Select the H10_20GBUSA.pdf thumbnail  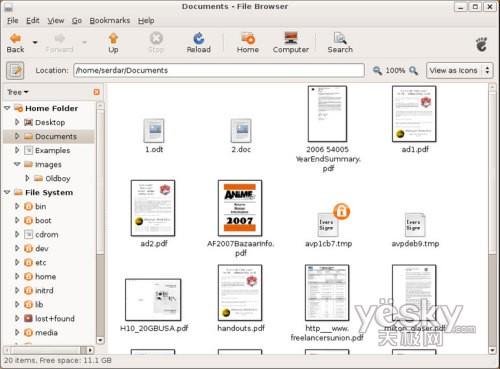click(153, 300)
